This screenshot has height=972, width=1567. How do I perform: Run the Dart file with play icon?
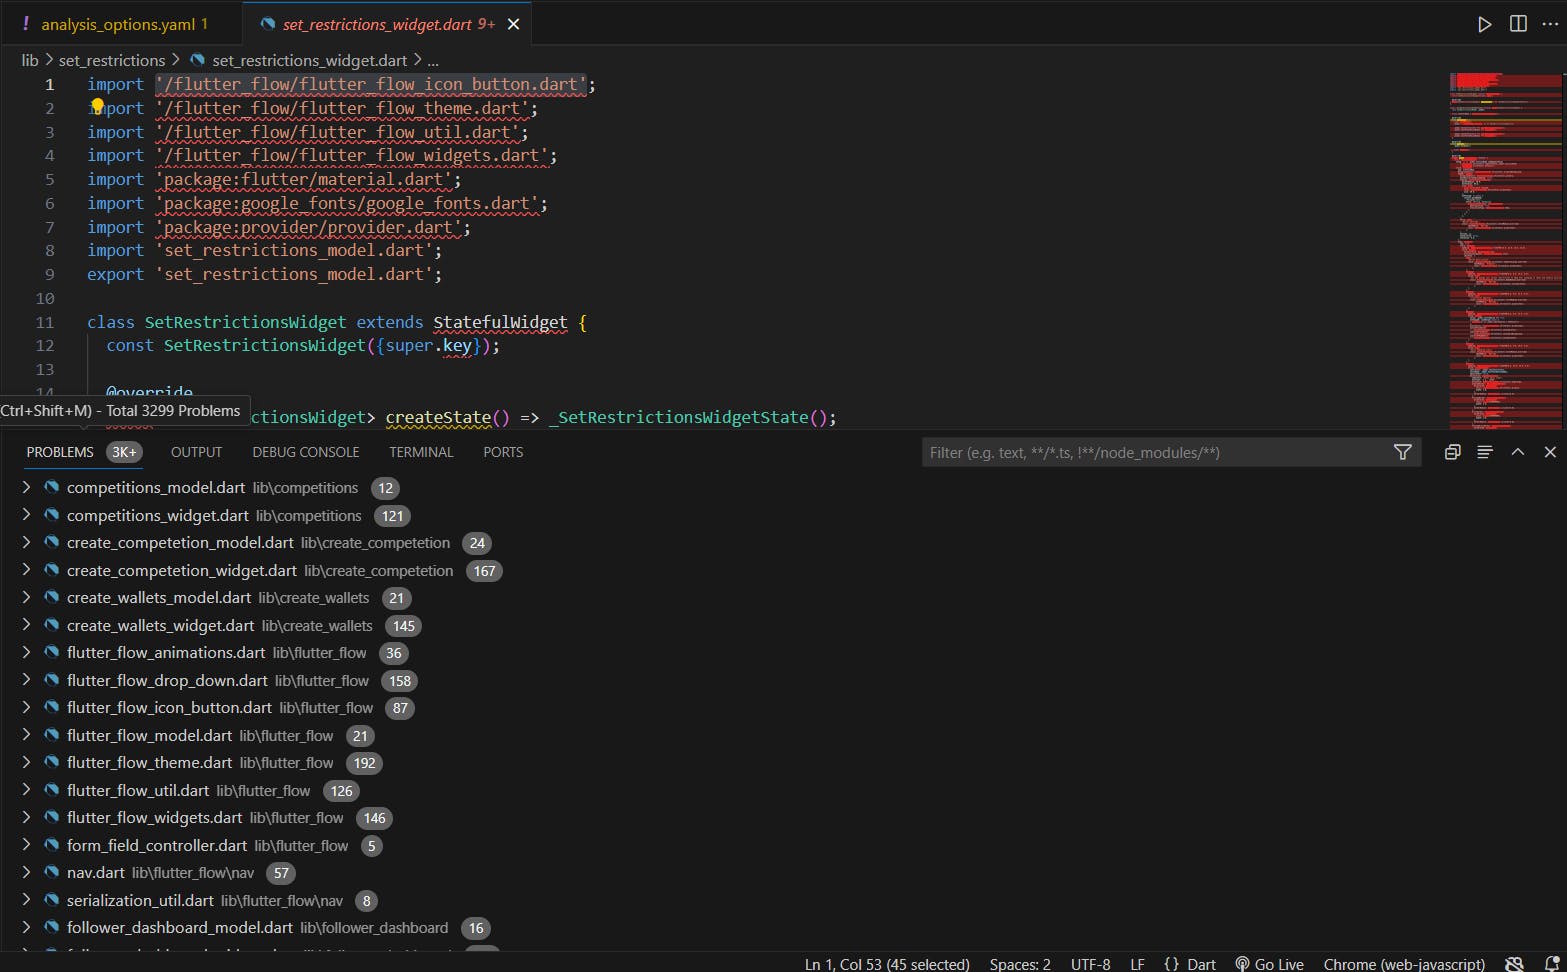click(1485, 24)
